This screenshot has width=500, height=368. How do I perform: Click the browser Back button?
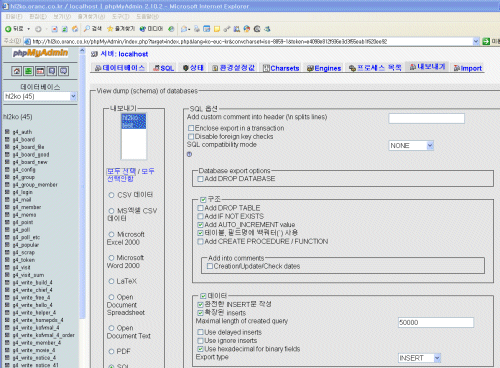(x=14, y=29)
